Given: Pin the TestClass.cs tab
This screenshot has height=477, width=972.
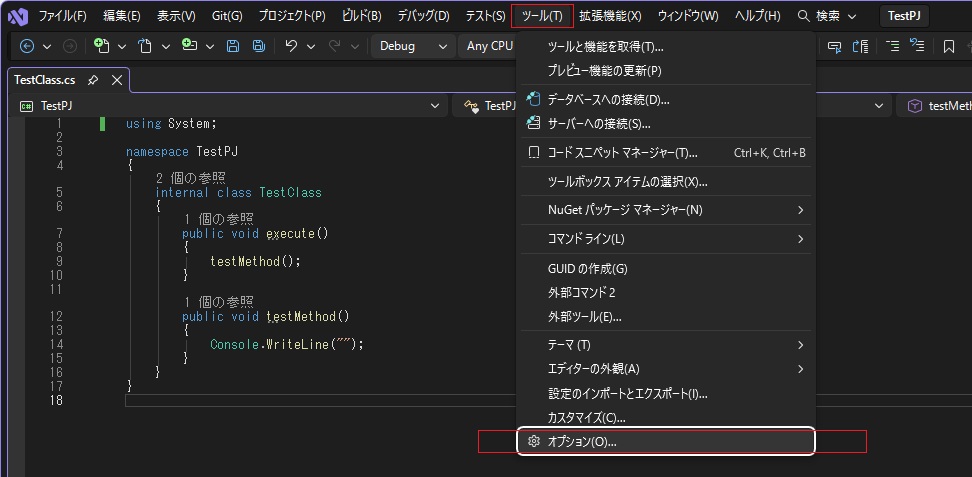Looking at the screenshot, I should point(93,80).
